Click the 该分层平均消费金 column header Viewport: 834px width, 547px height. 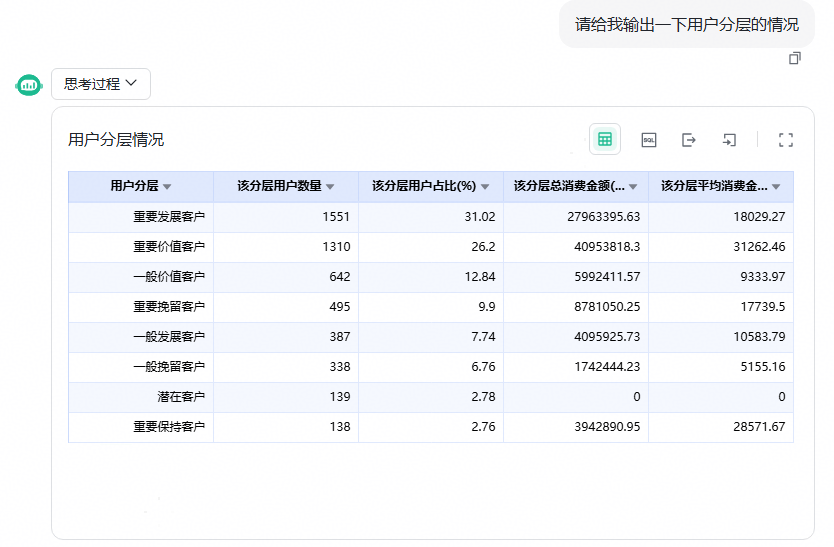click(x=721, y=187)
